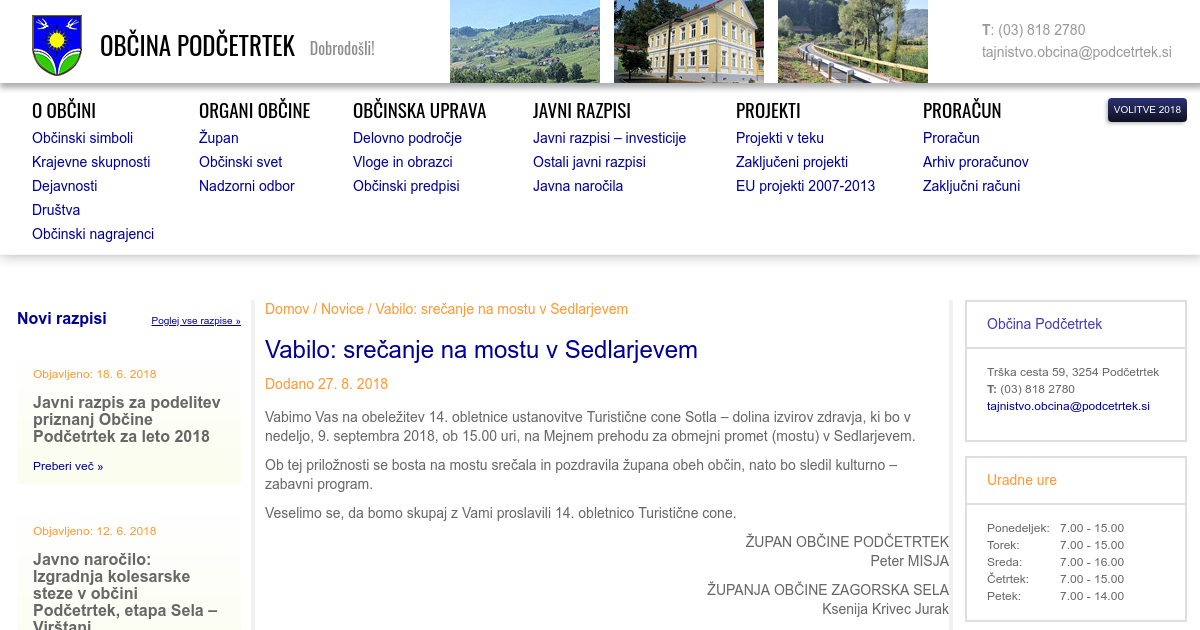Go to Novice breadcrumb link

pyautogui.click(x=342, y=309)
